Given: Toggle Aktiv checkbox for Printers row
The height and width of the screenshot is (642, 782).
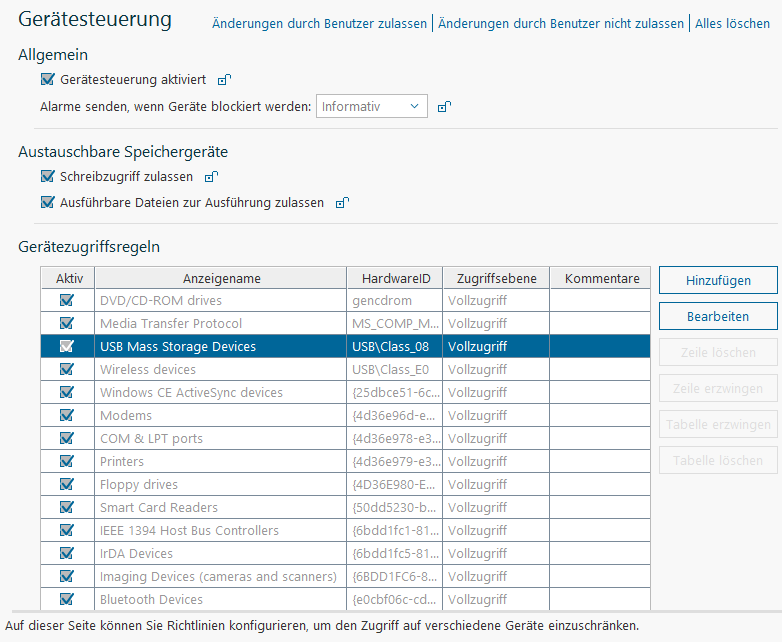Looking at the screenshot, I should click(x=66, y=461).
